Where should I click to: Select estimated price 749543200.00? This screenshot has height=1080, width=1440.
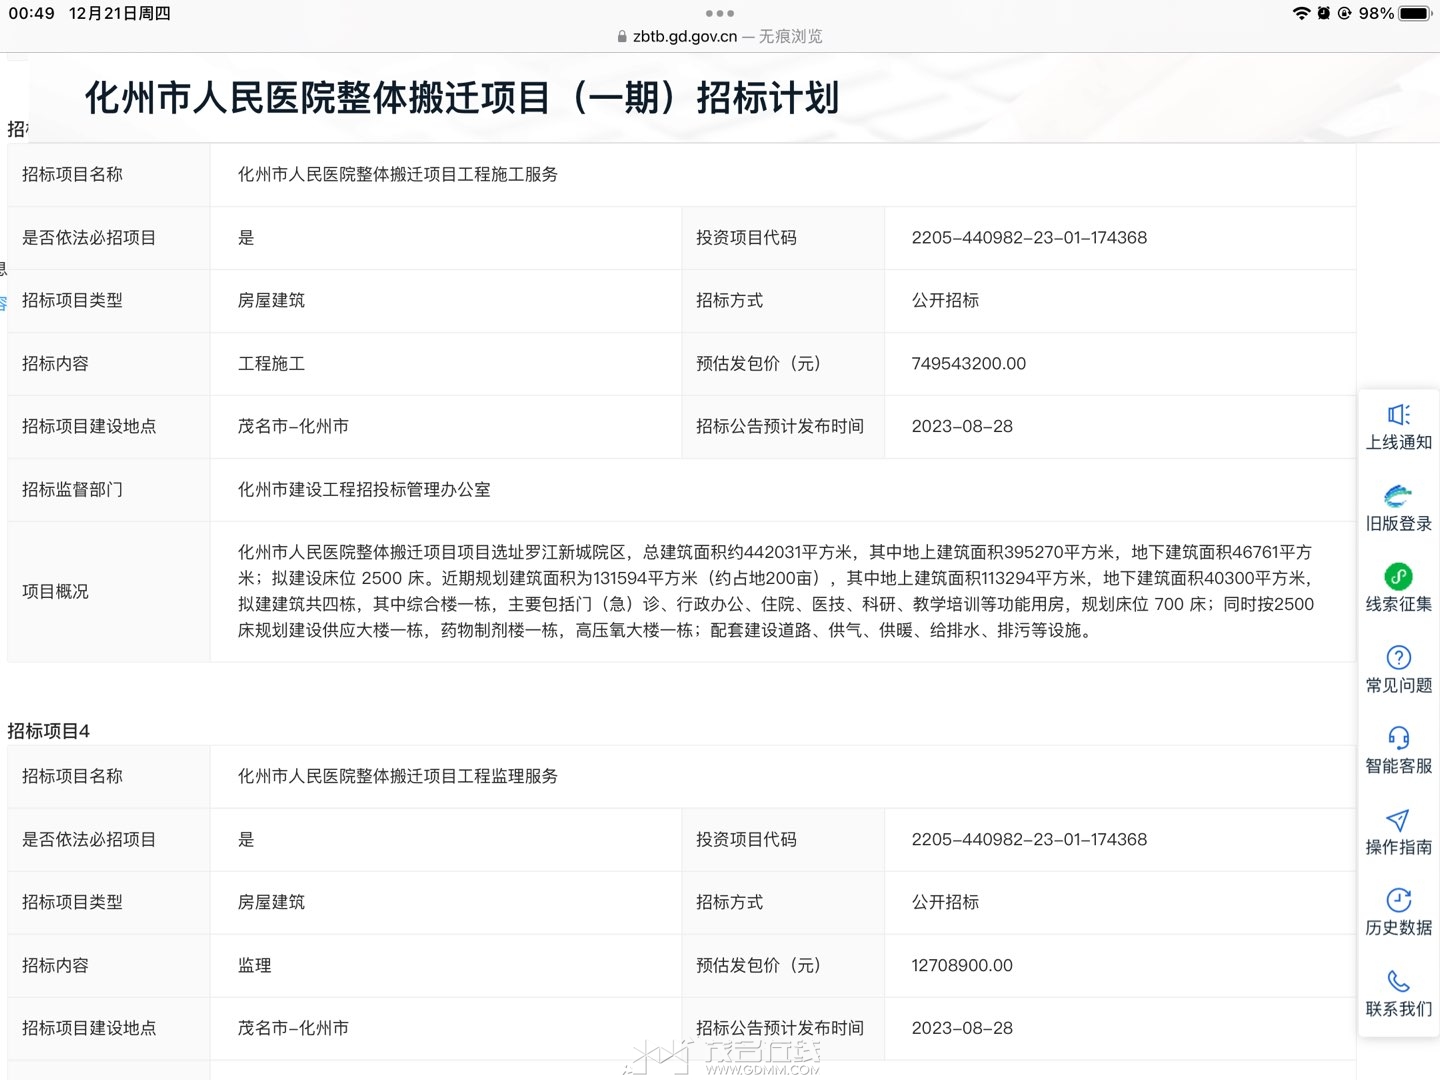(x=969, y=364)
